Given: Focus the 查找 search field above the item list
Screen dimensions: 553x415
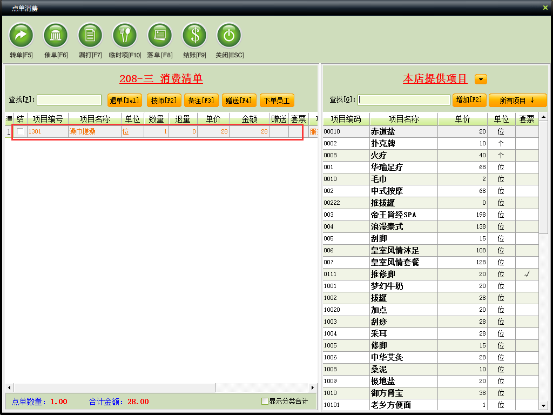Looking at the screenshot, I should tap(404, 100).
